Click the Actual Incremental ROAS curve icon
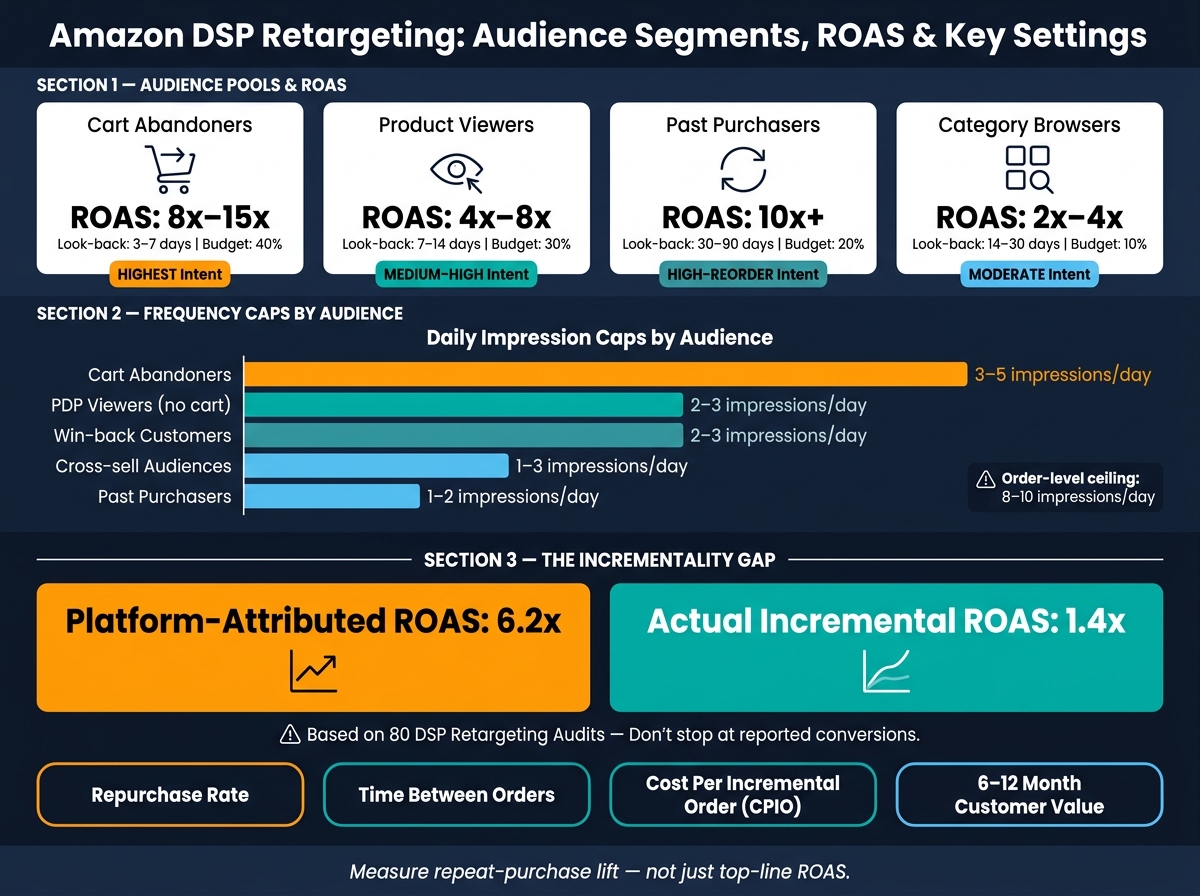Image resolution: width=1200 pixels, height=896 pixels. tap(886, 671)
